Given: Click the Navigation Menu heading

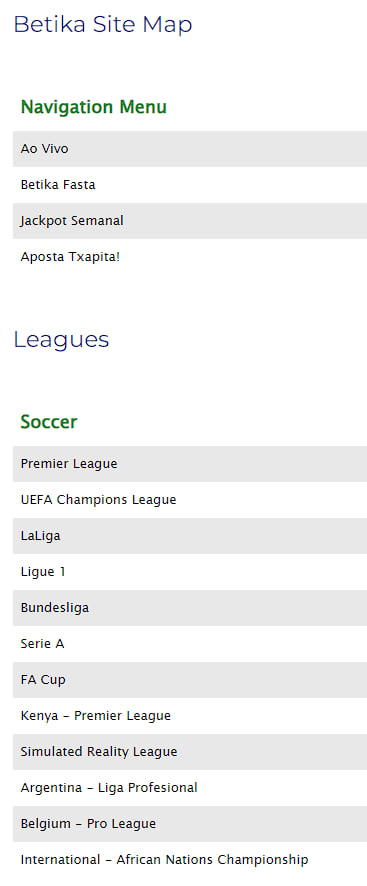Looking at the screenshot, I should tap(94, 107).
